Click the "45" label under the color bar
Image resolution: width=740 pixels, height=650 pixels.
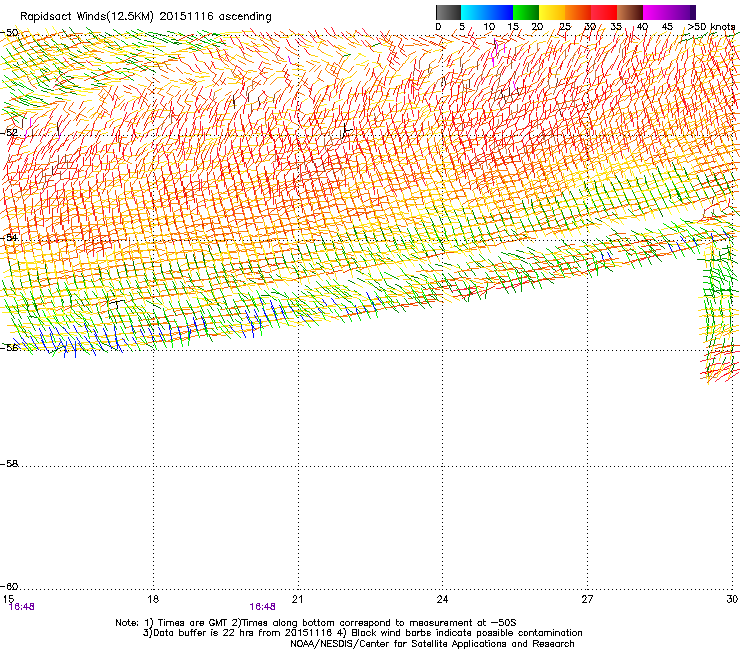667,27
